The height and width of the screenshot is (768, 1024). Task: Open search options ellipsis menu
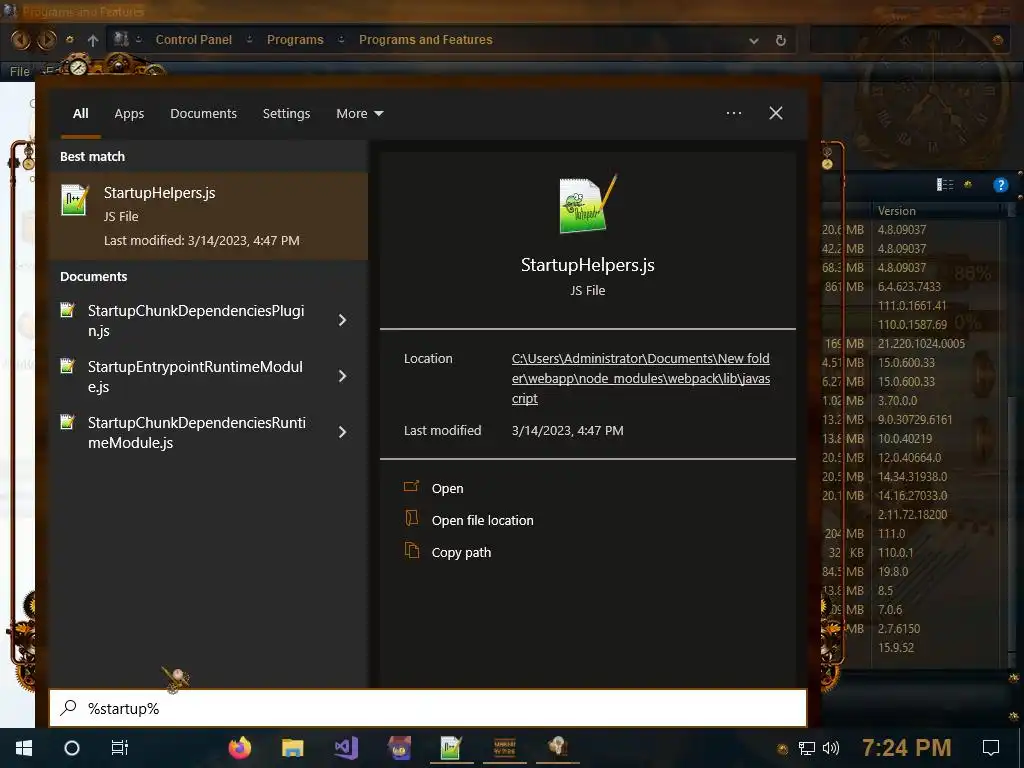[x=734, y=113]
